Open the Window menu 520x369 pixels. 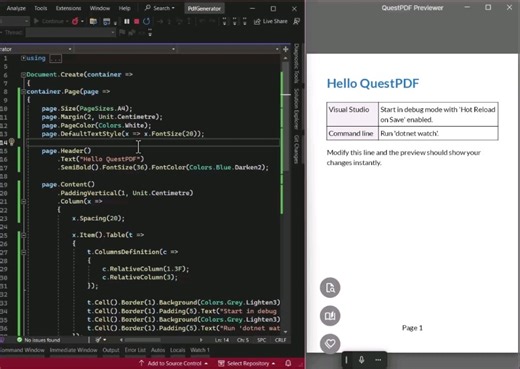[100, 8]
